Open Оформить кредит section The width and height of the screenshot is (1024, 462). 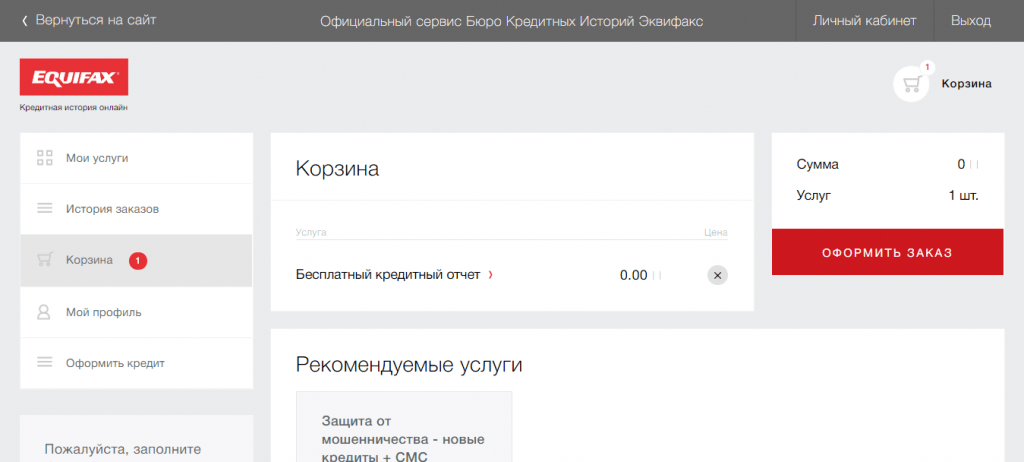(x=115, y=363)
